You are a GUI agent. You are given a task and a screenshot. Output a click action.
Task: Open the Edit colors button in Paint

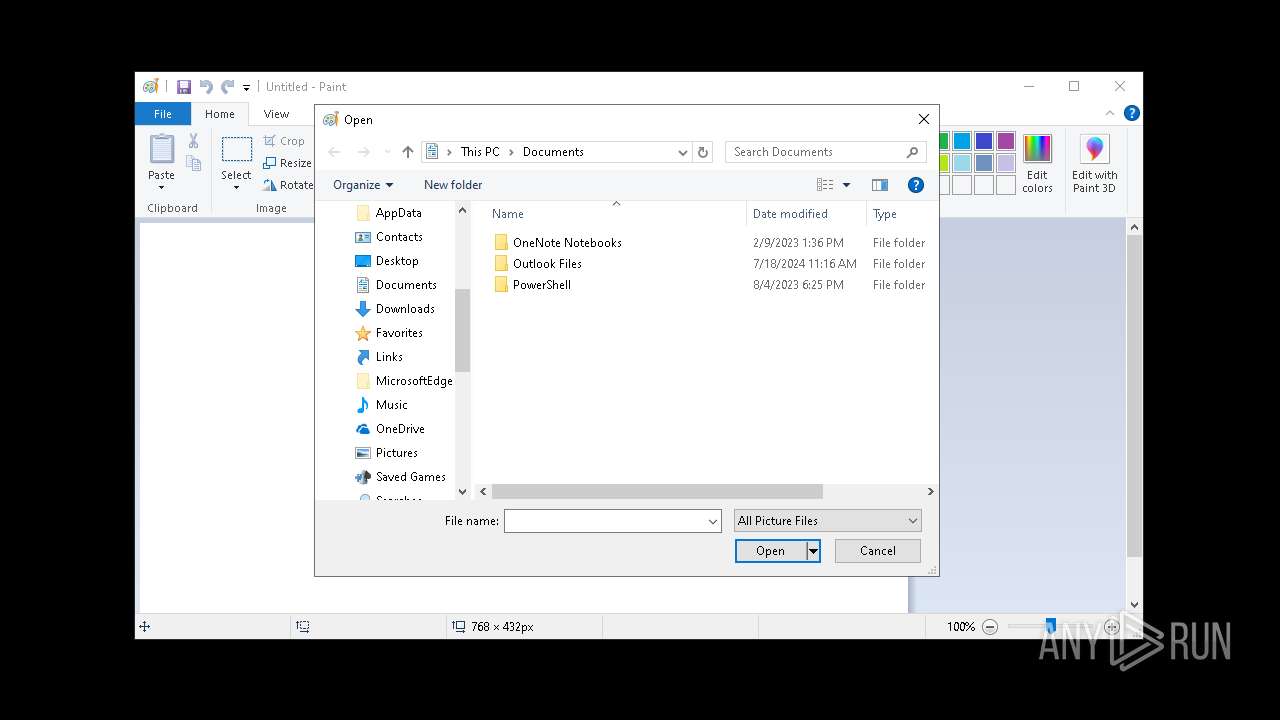point(1037,164)
